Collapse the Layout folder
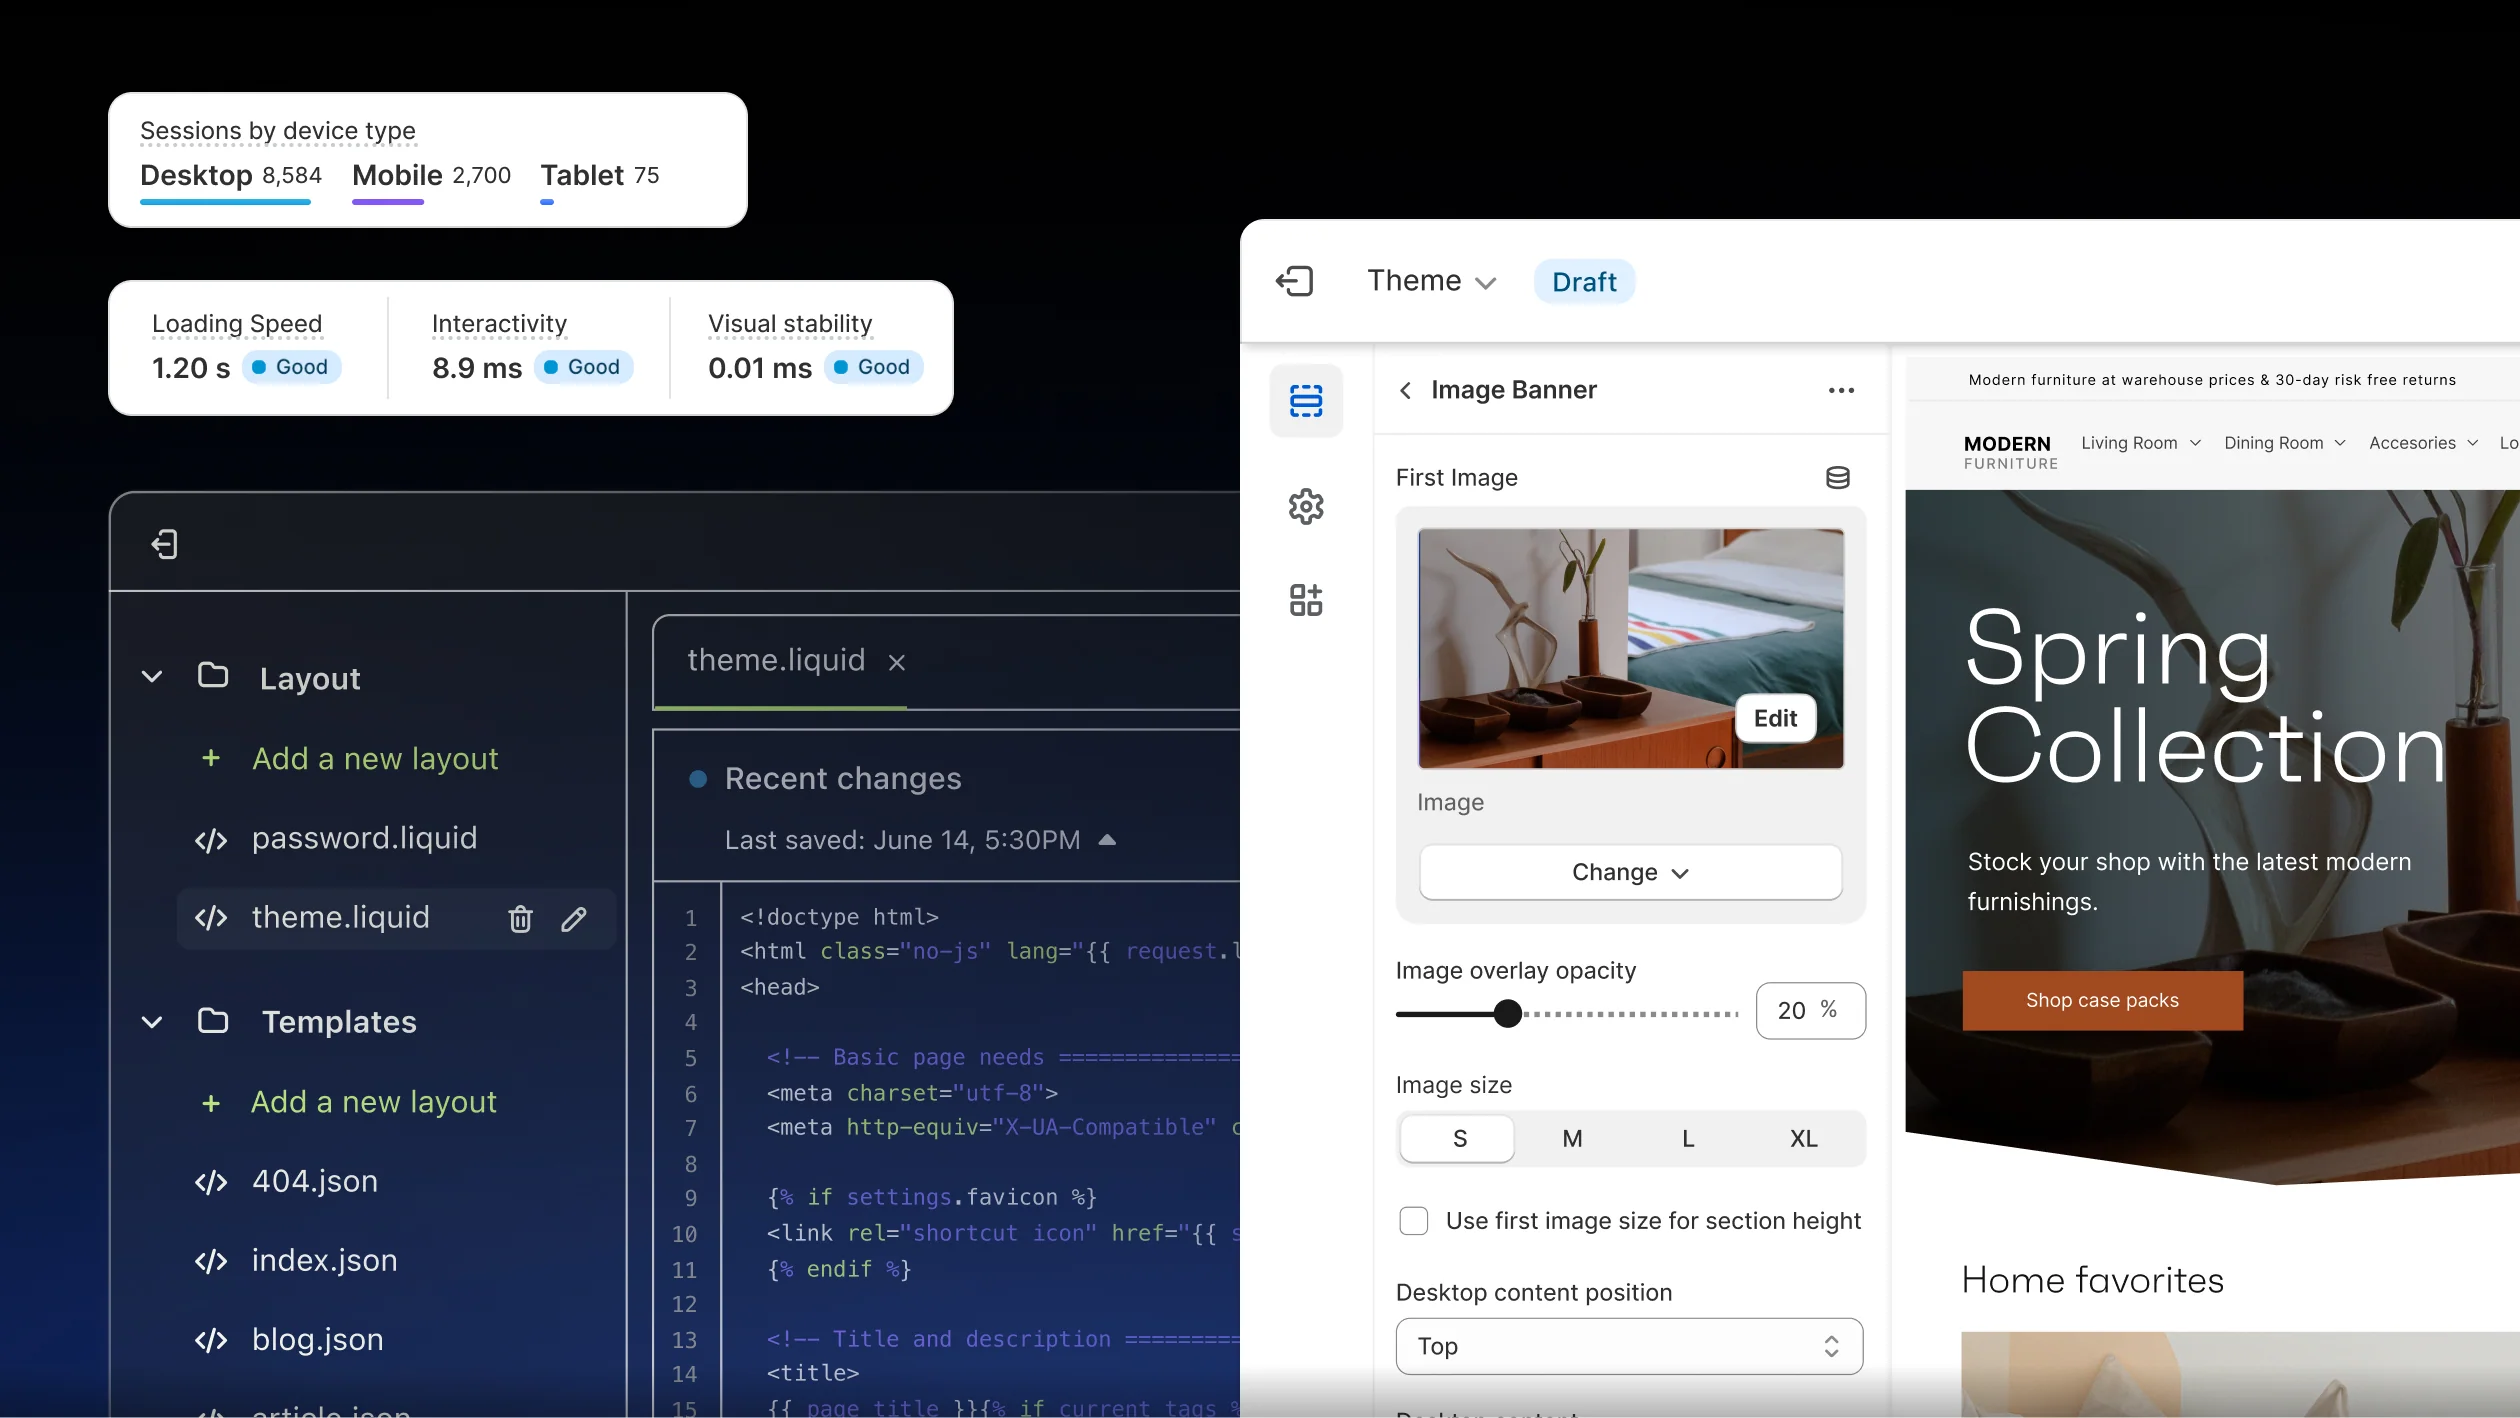2520x1418 pixels. [x=152, y=677]
